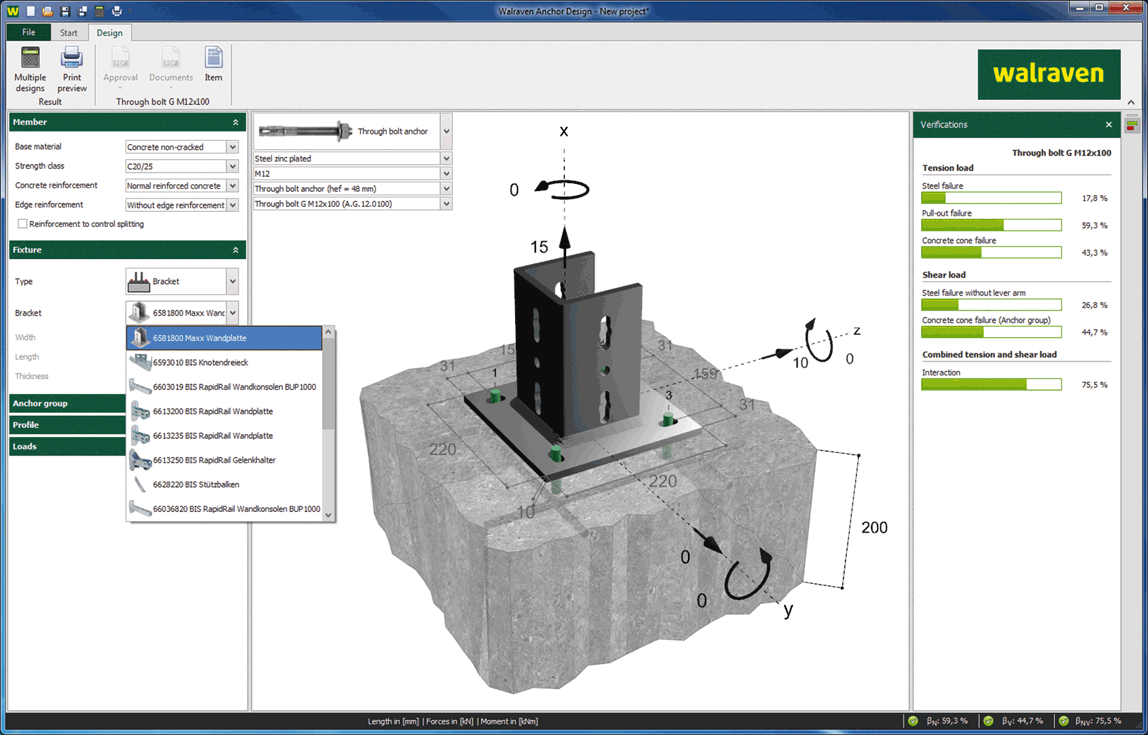Click the Approval PDF button
The height and width of the screenshot is (735, 1148).
coord(120,70)
